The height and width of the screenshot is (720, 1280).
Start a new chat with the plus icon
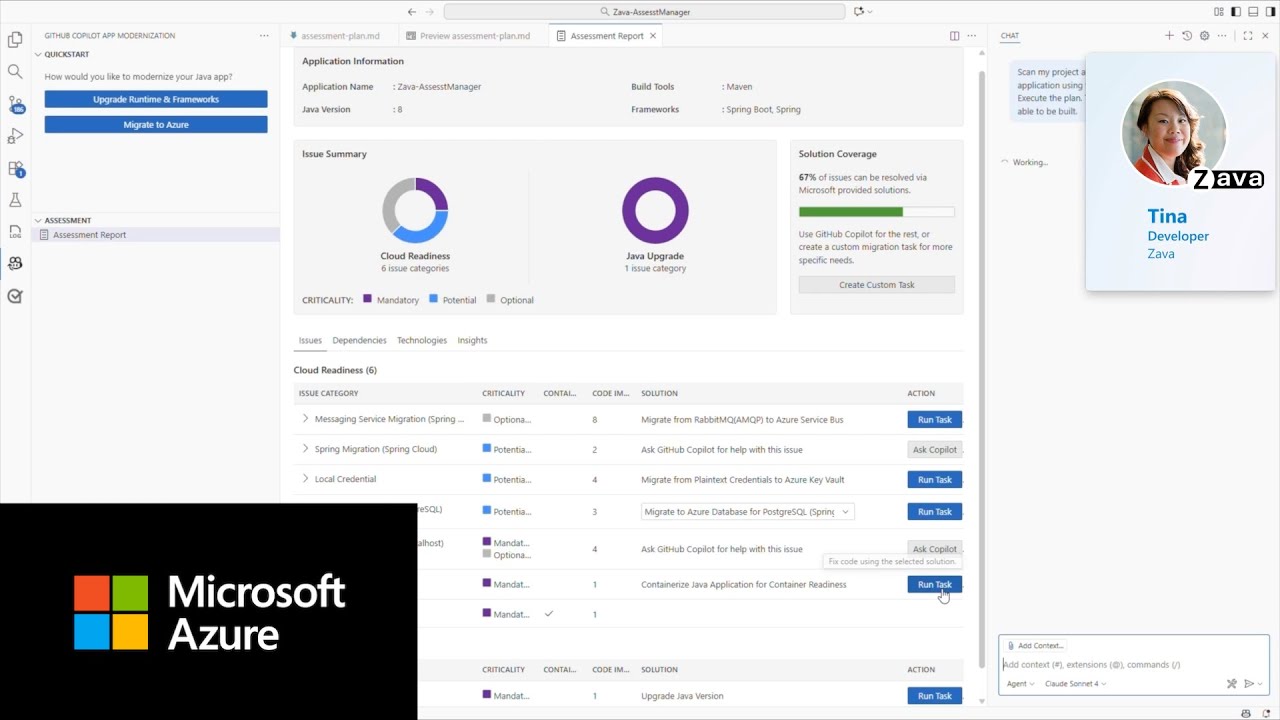[1169, 36]
